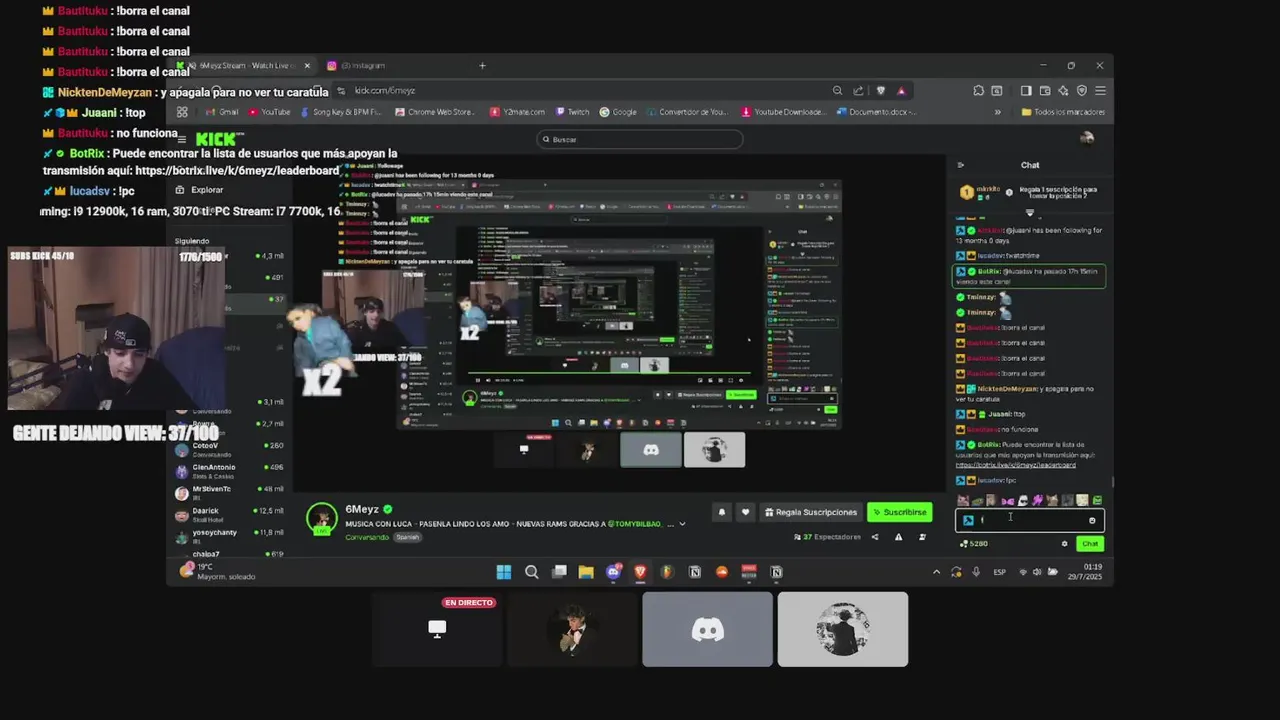The width and height of the screenshot is (1280, 720).
Task: Open MrStivenTc channel in sidebar
Action: tap(230, 491)
